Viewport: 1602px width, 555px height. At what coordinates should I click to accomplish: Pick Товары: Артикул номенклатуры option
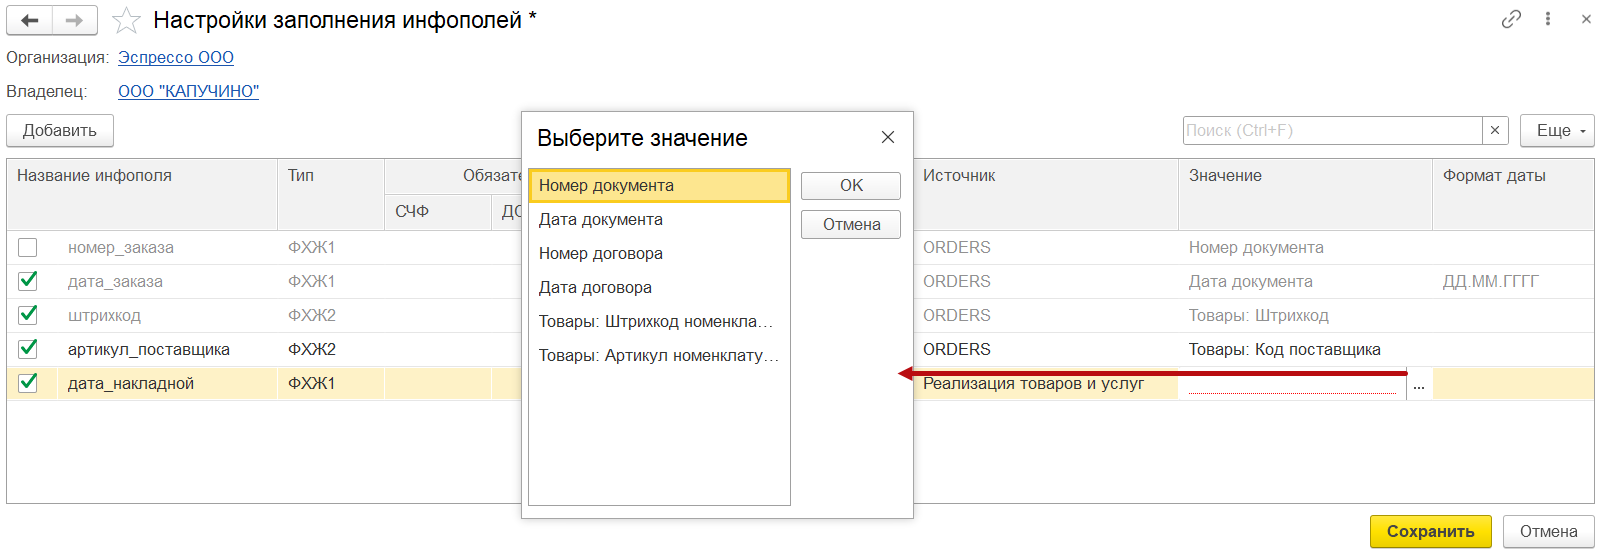click(x=659, y=355)
